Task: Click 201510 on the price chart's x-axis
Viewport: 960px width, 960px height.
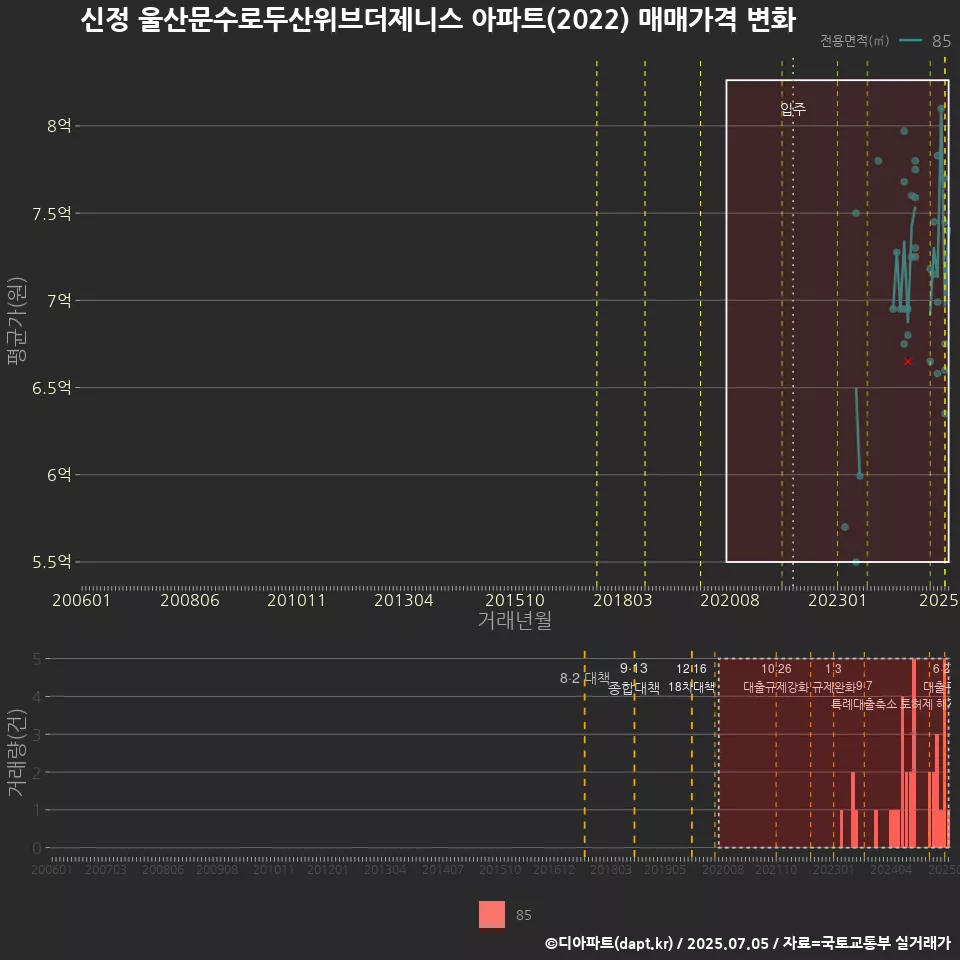Action: [x=515, y=599]
